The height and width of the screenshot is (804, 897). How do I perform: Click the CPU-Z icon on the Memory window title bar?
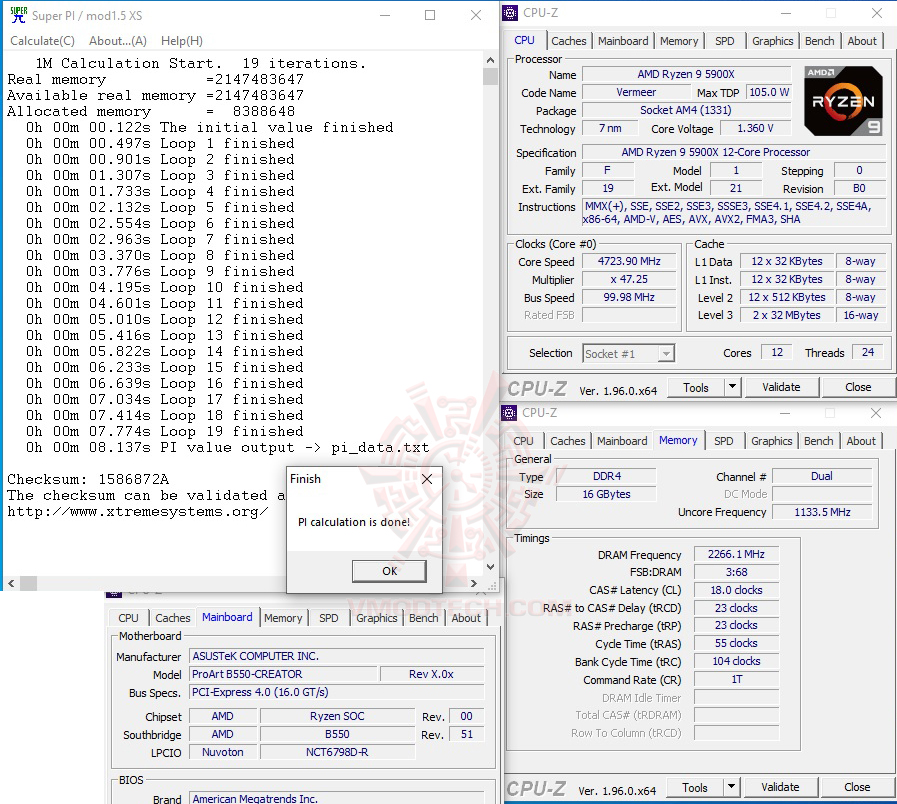(x=509, y=412)
